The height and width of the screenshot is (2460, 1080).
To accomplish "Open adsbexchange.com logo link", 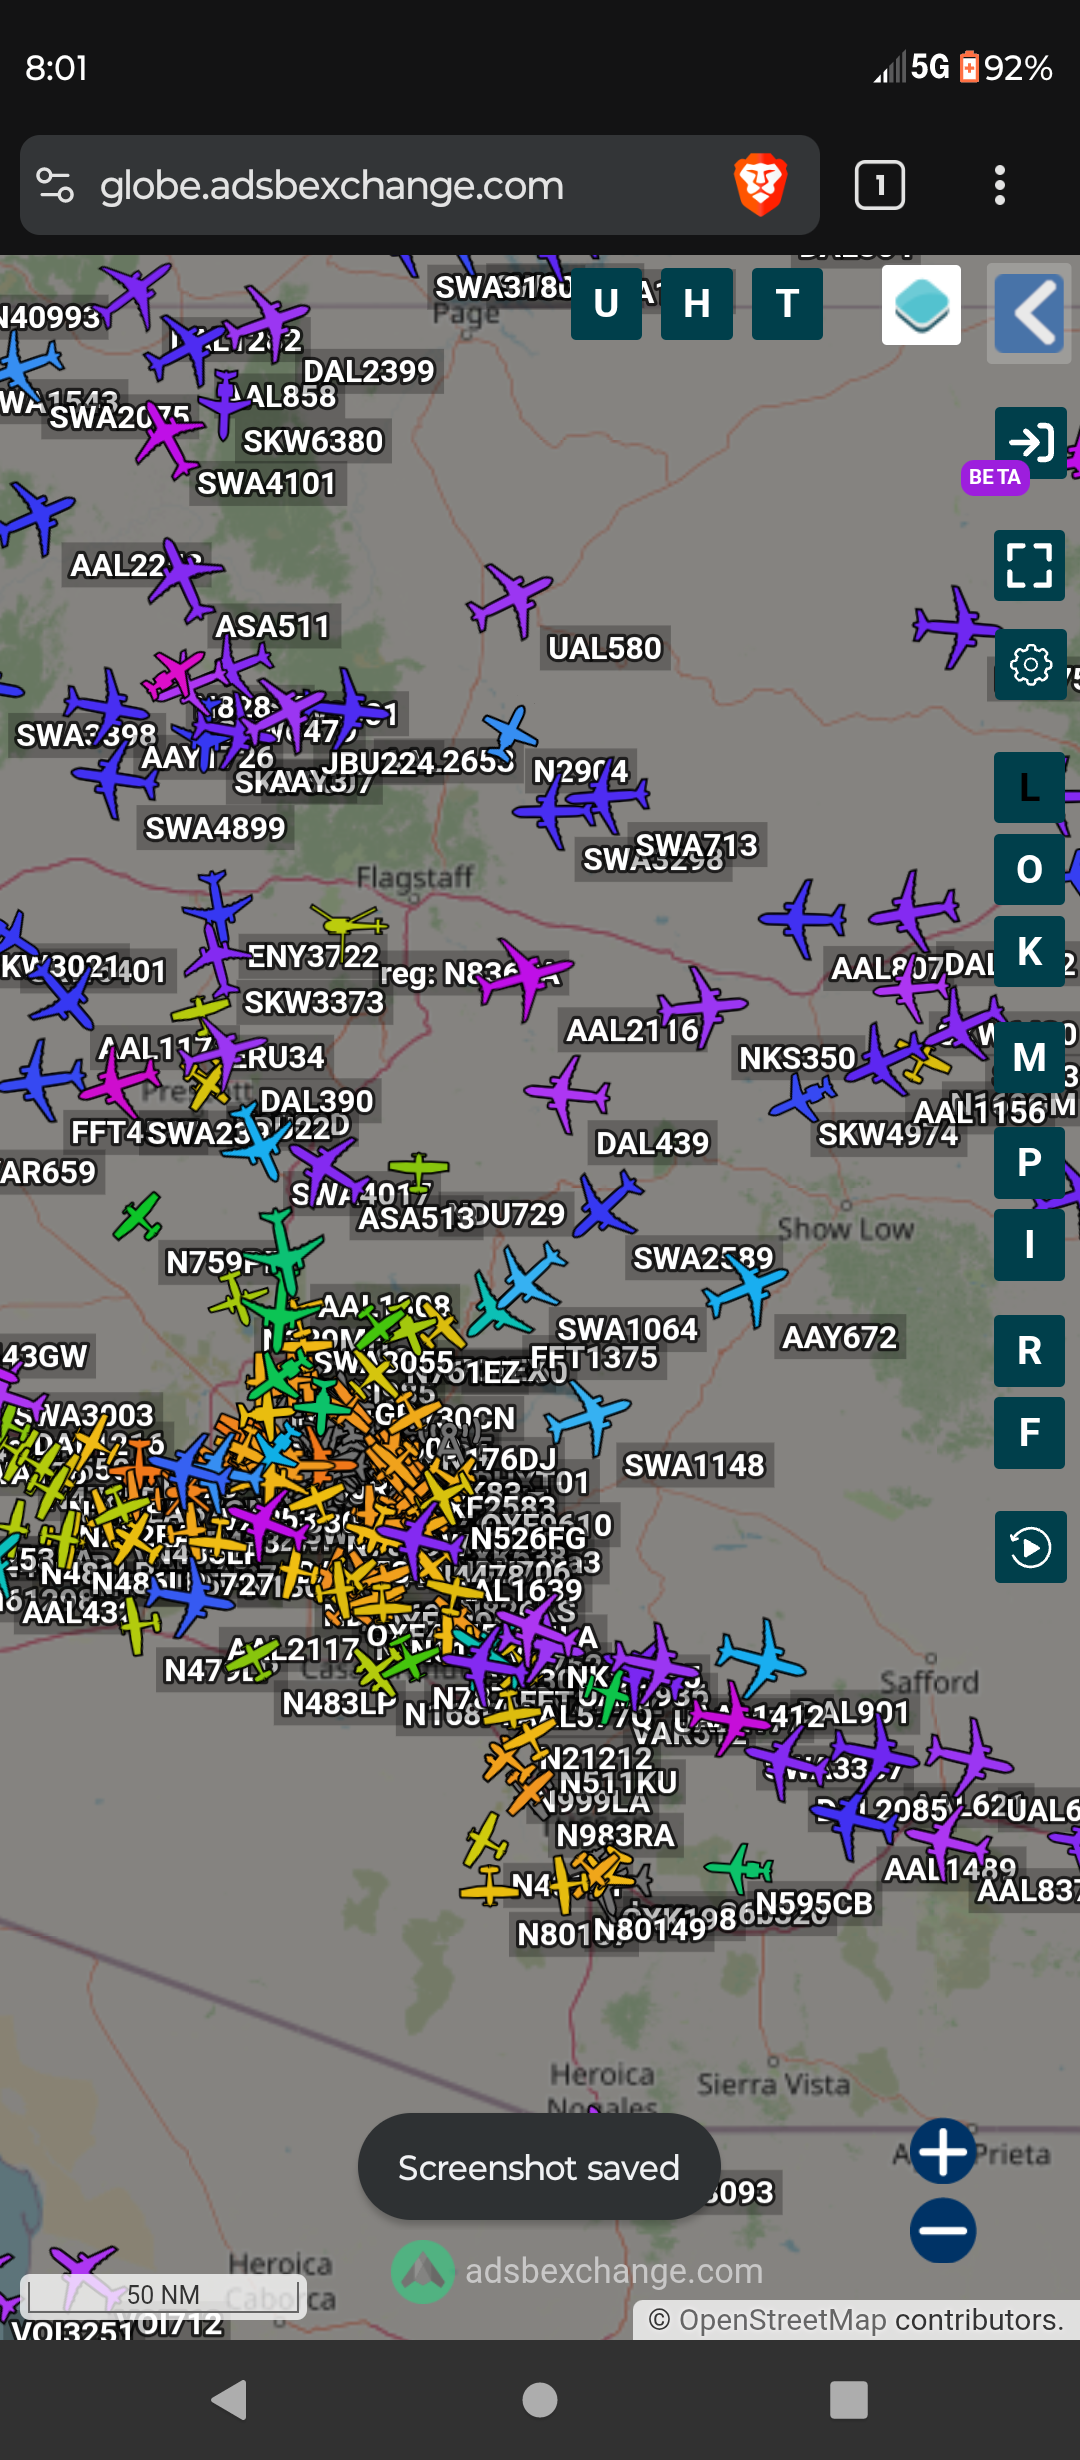I will point(577,2271).
